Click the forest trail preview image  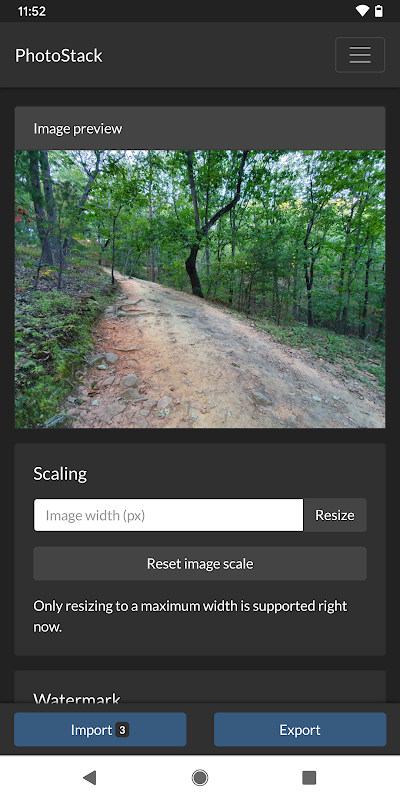tap(200, 289)
